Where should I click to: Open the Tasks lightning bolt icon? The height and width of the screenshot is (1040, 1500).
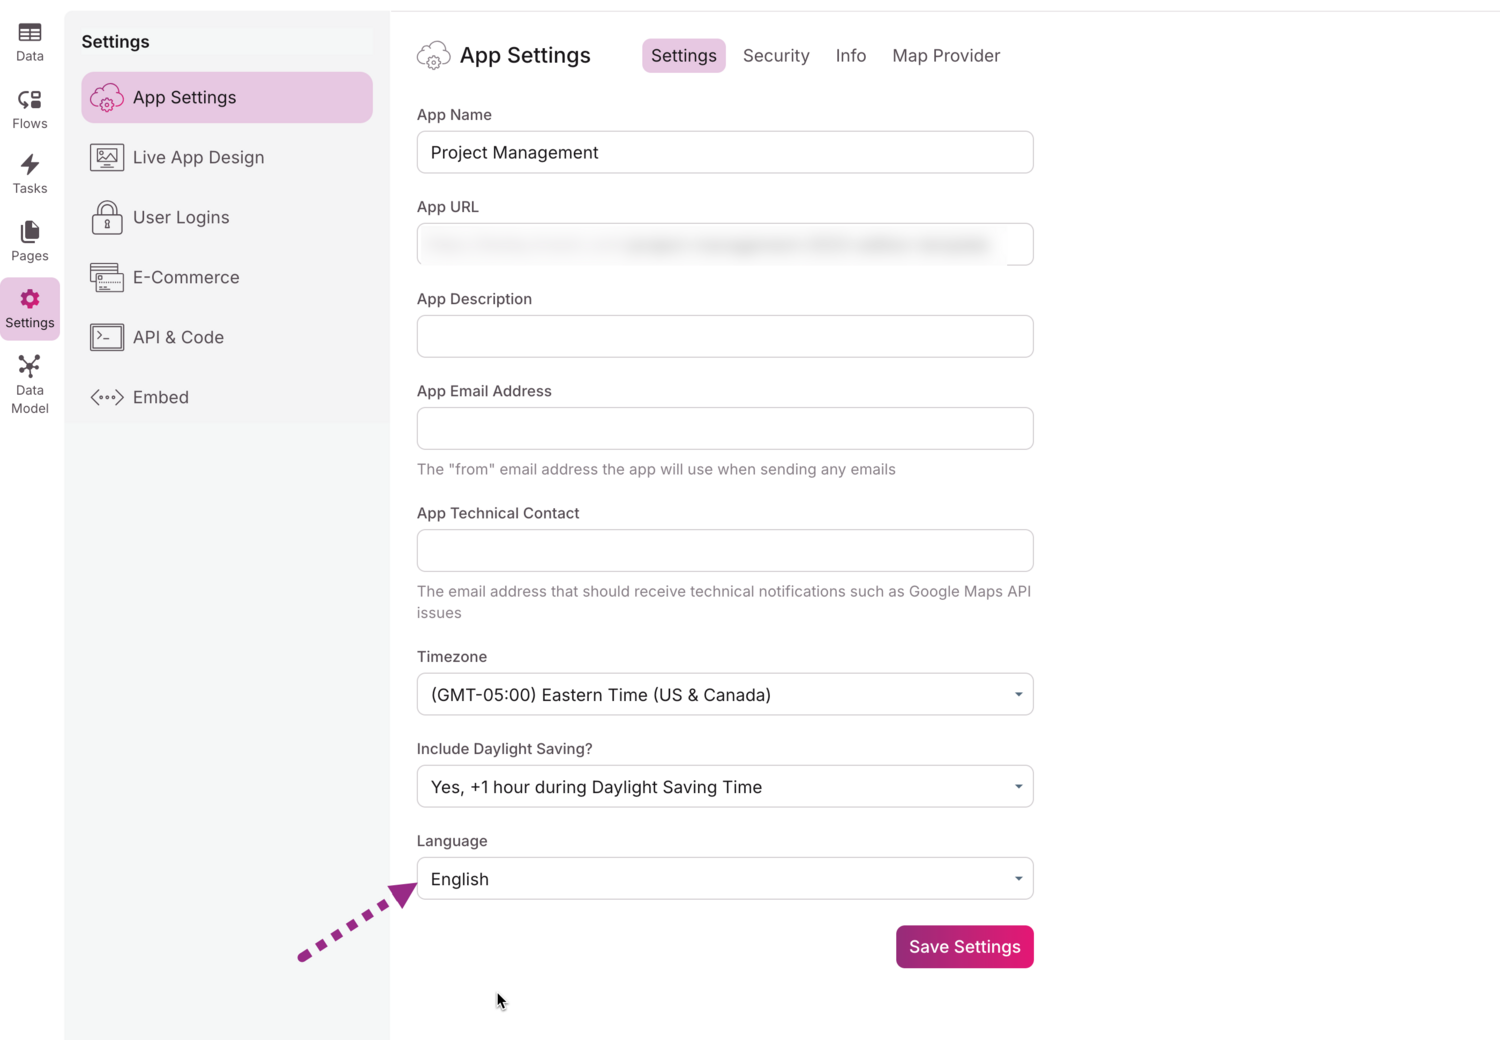(30, 165)
